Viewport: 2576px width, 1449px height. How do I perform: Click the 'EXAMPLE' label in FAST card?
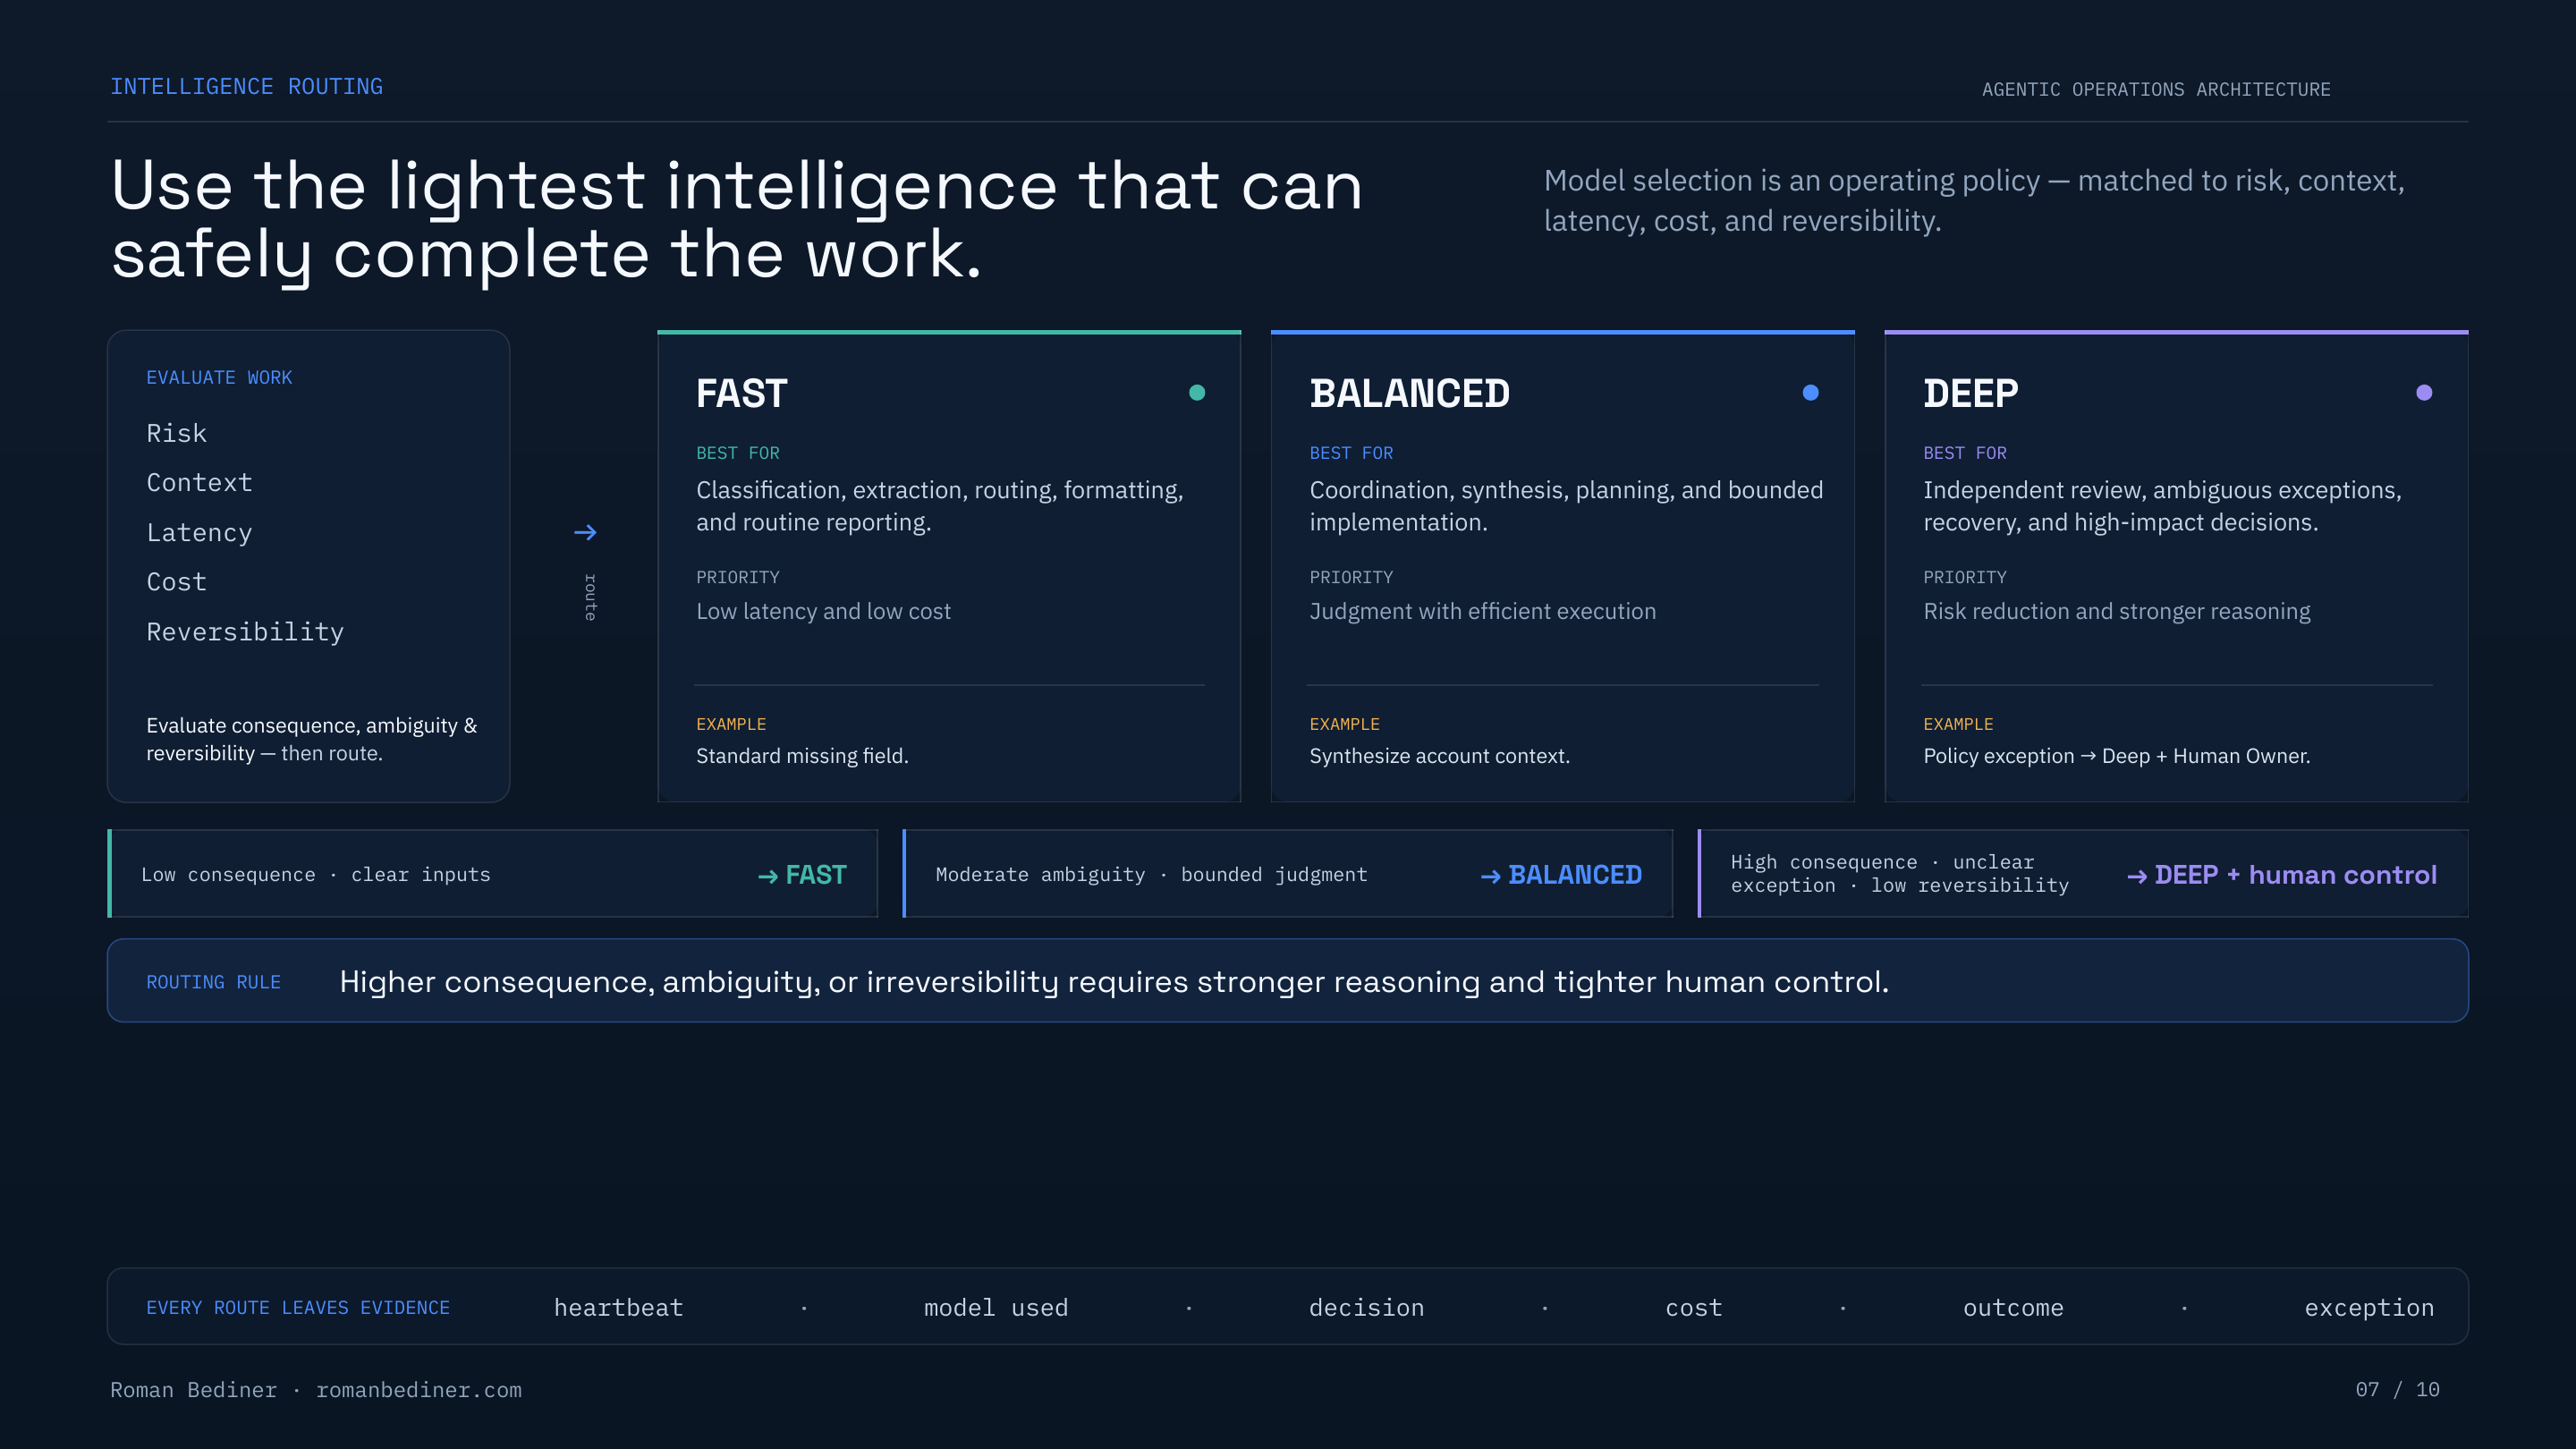[731, 724]
